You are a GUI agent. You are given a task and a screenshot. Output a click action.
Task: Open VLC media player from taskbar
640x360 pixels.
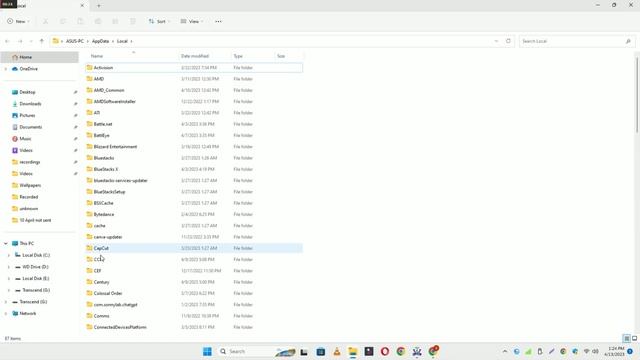337,351
